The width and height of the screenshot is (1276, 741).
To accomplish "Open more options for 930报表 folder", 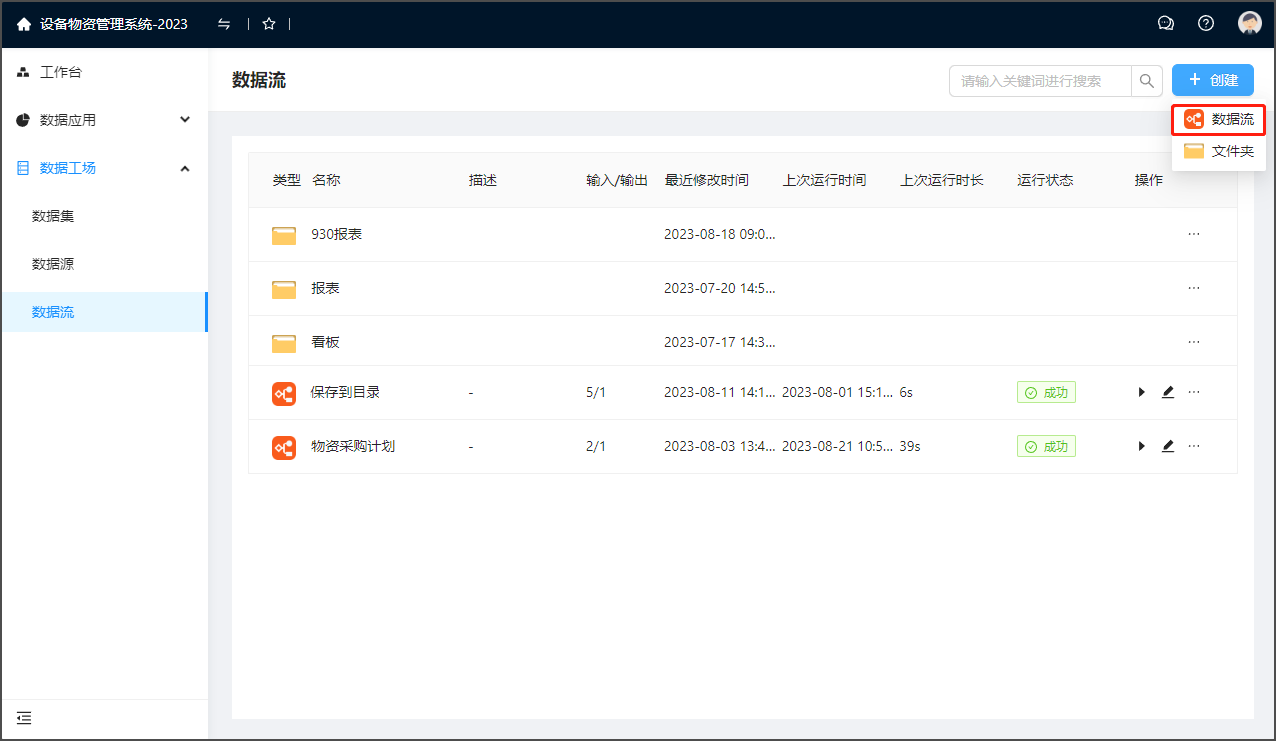I will [1193, 234].
